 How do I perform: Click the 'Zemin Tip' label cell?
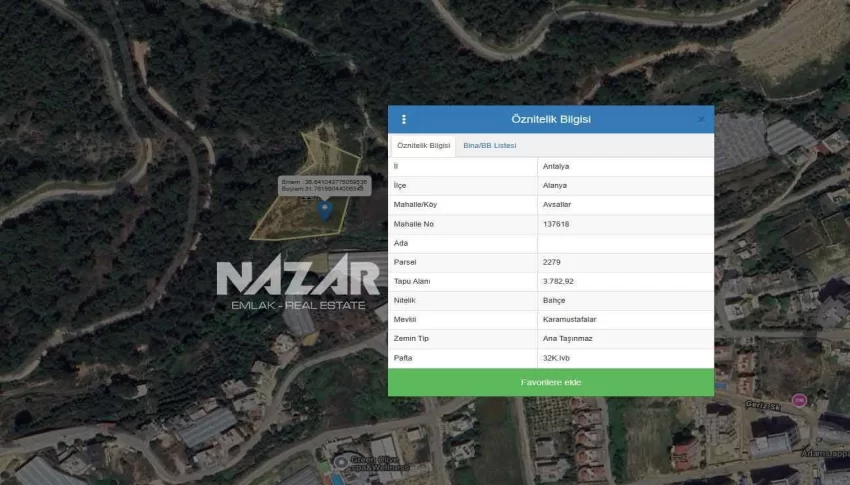pos(463,338)
